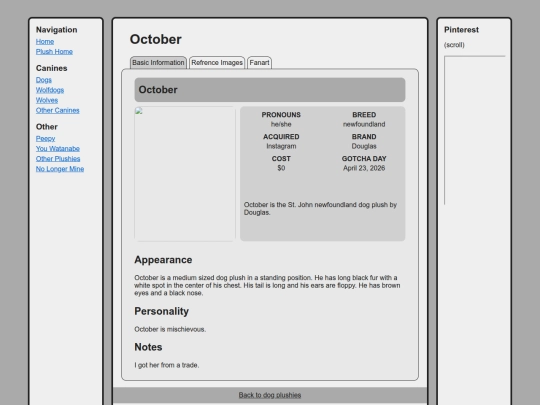Click the appearance paragraph about black fur
Image resolution: width=540 pixels, height=405 pixels.
[x=267, y=285]
